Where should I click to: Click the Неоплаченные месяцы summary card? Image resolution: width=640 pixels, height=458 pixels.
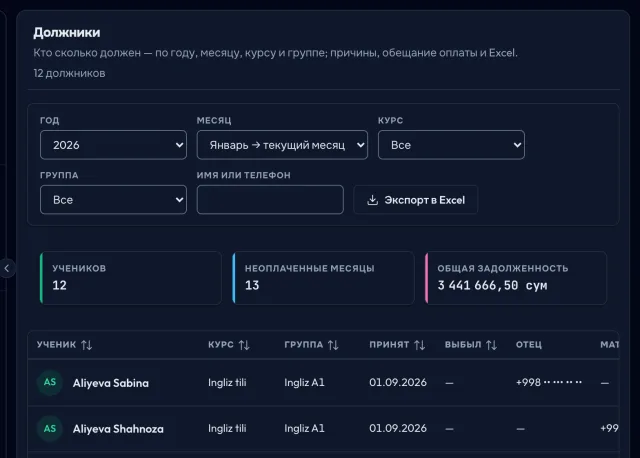pyautogui.click(x=323, y=278)
